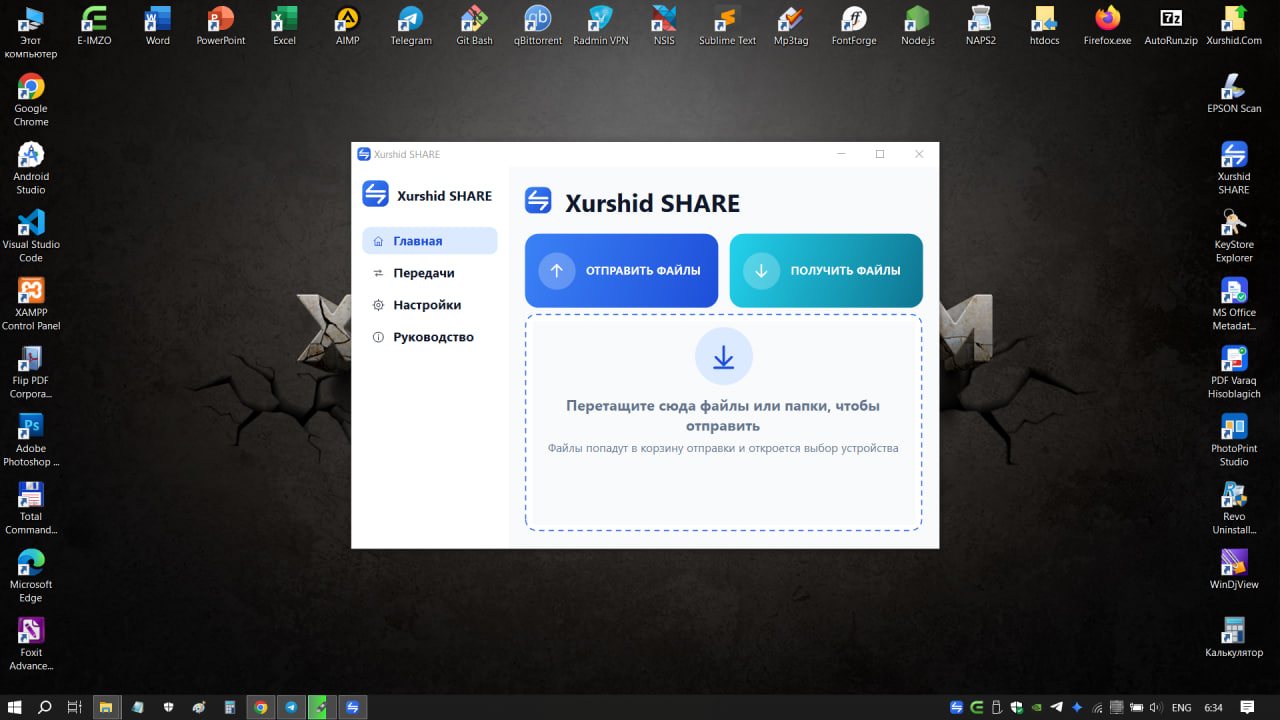
Task: Select the WinDjView desktop icon
Action: pos(1234,569)
